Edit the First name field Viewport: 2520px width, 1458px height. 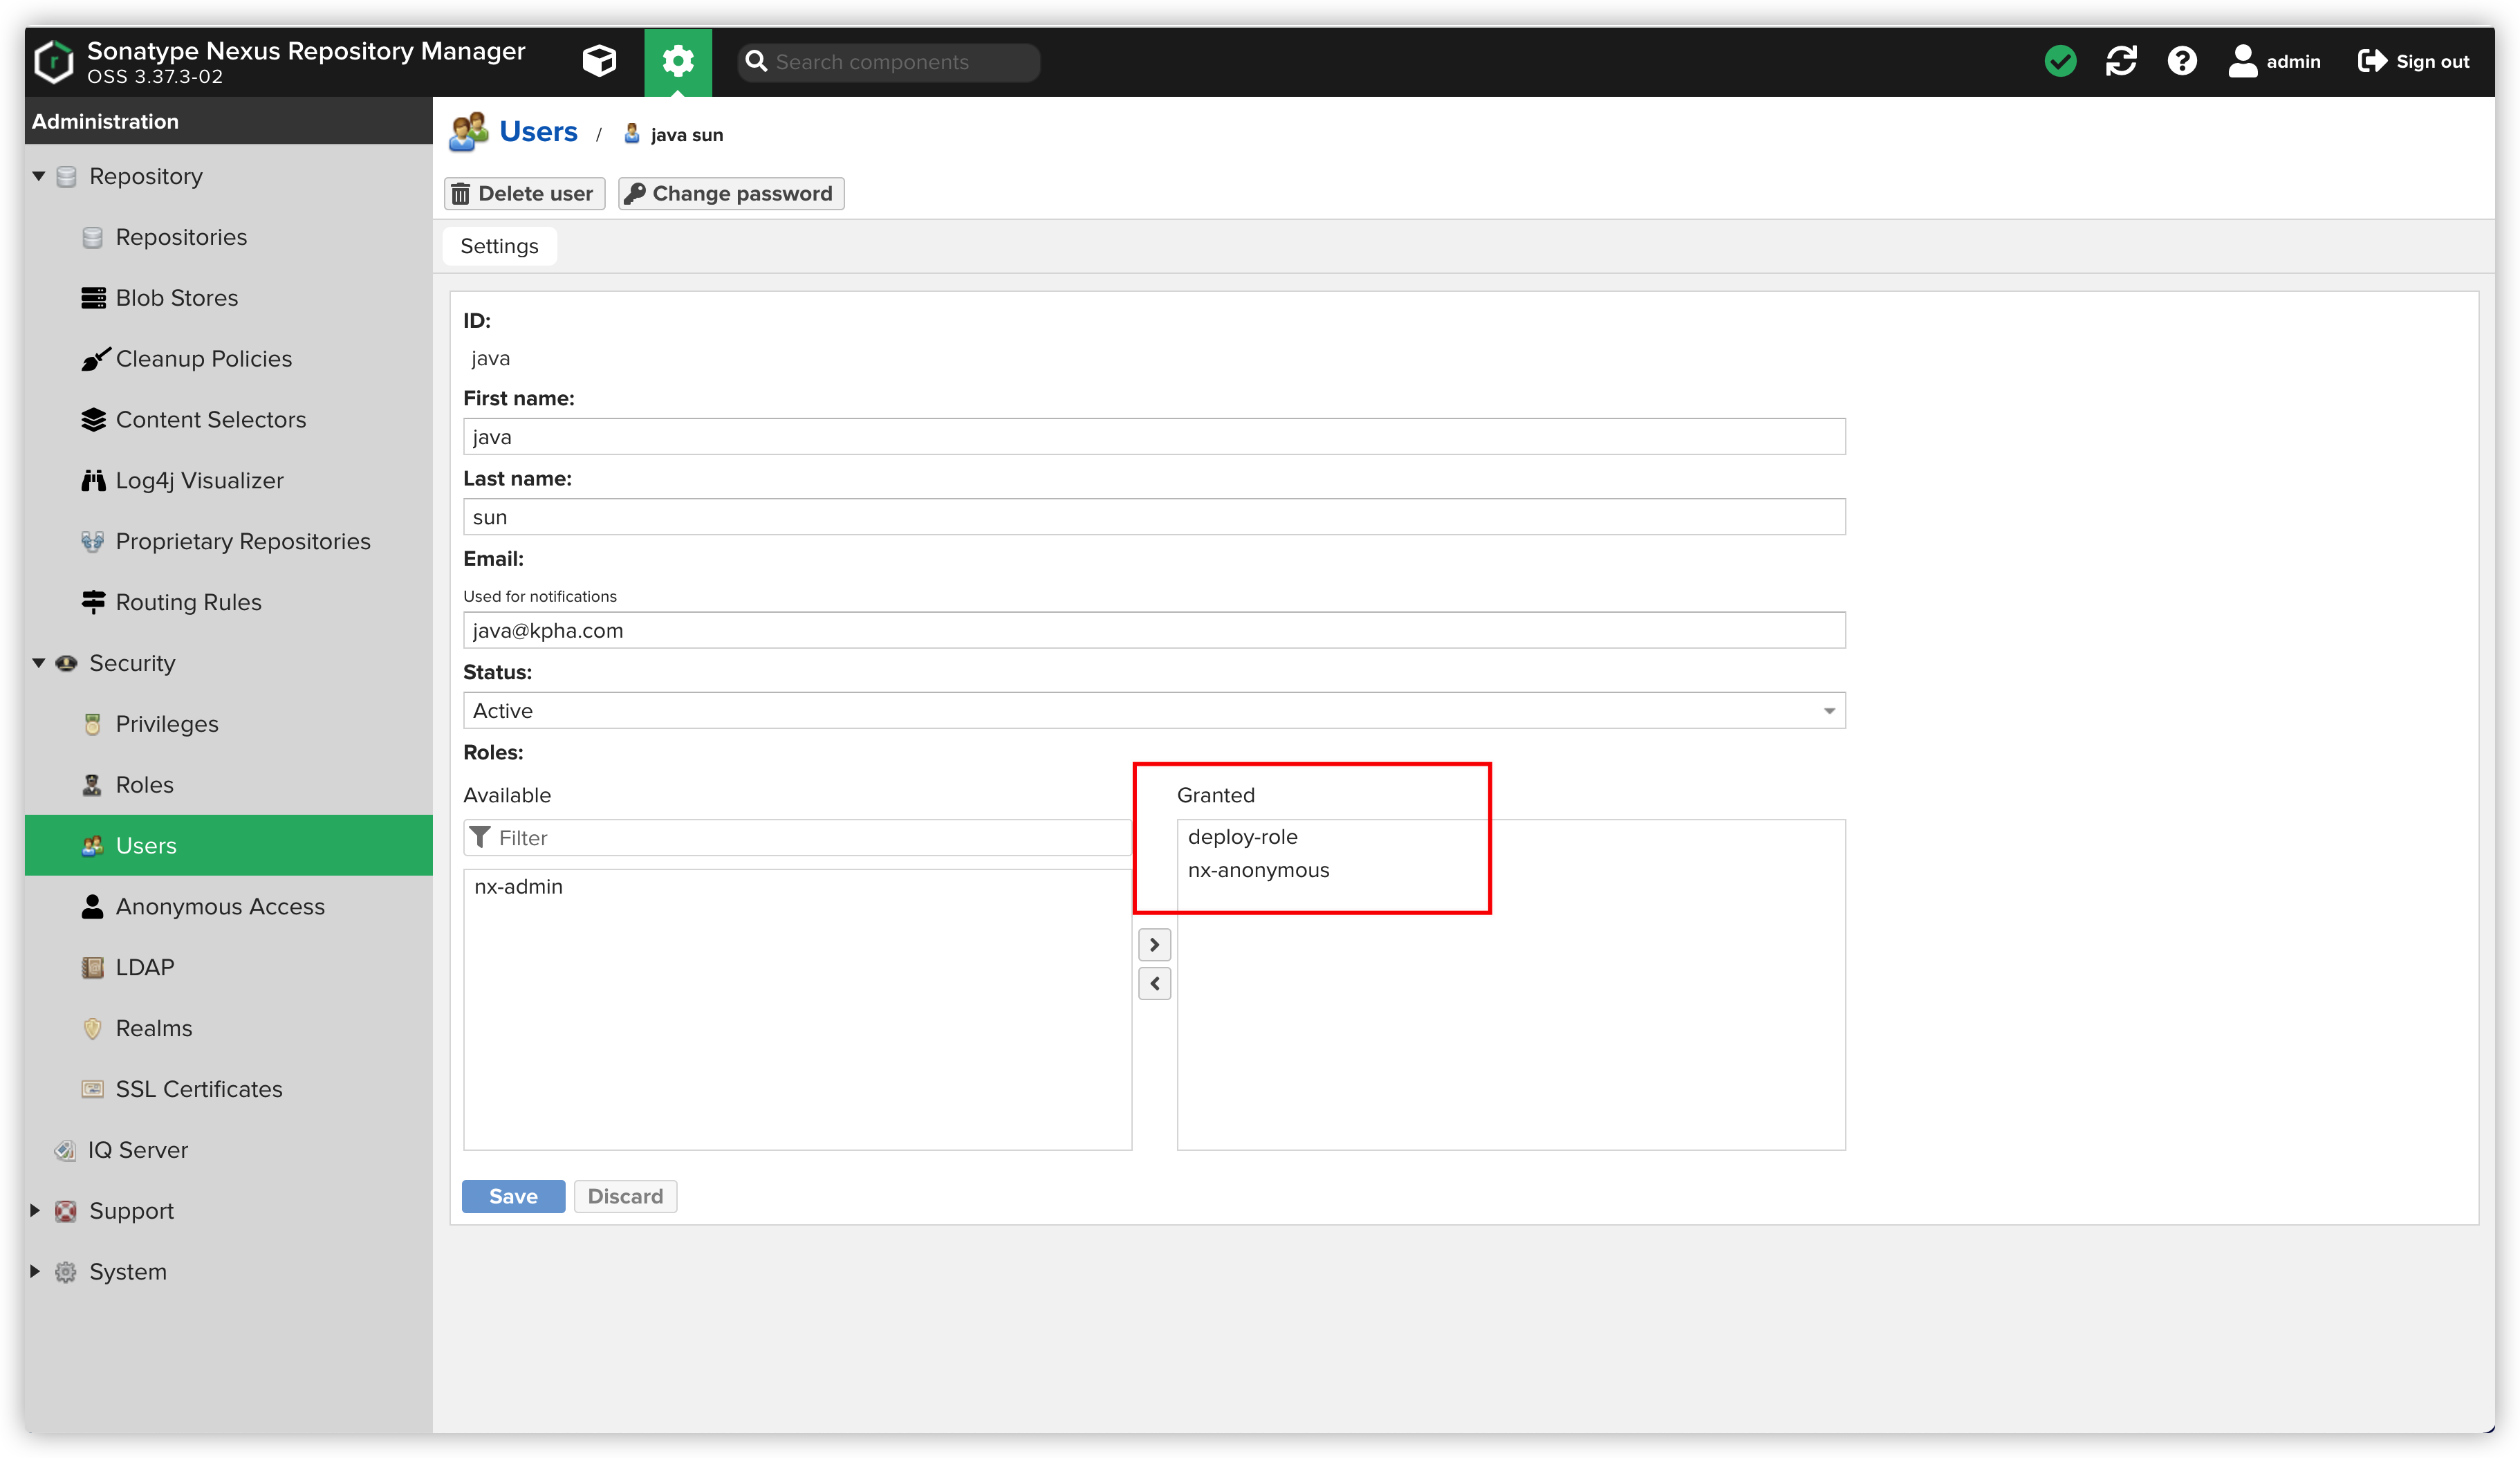(1154, 437)
